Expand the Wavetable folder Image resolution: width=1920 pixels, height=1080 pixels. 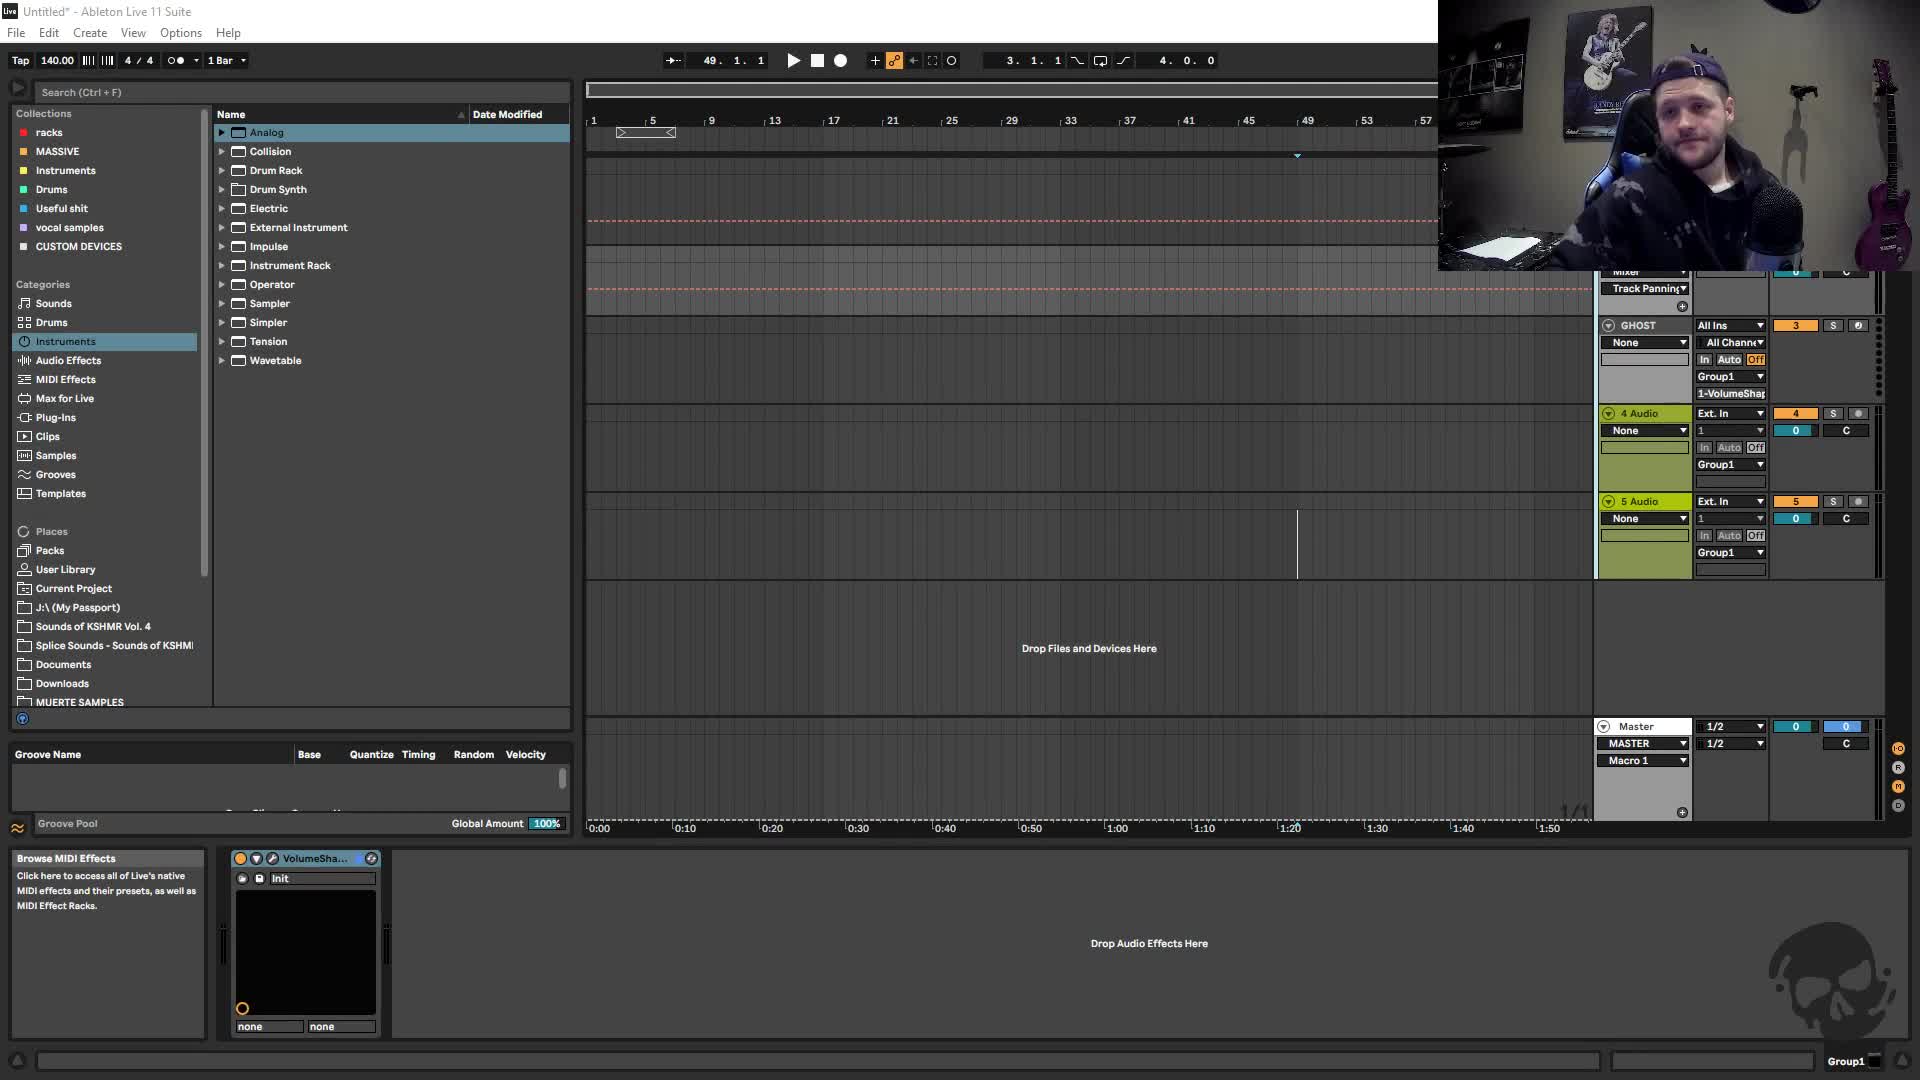pos(222,360)
